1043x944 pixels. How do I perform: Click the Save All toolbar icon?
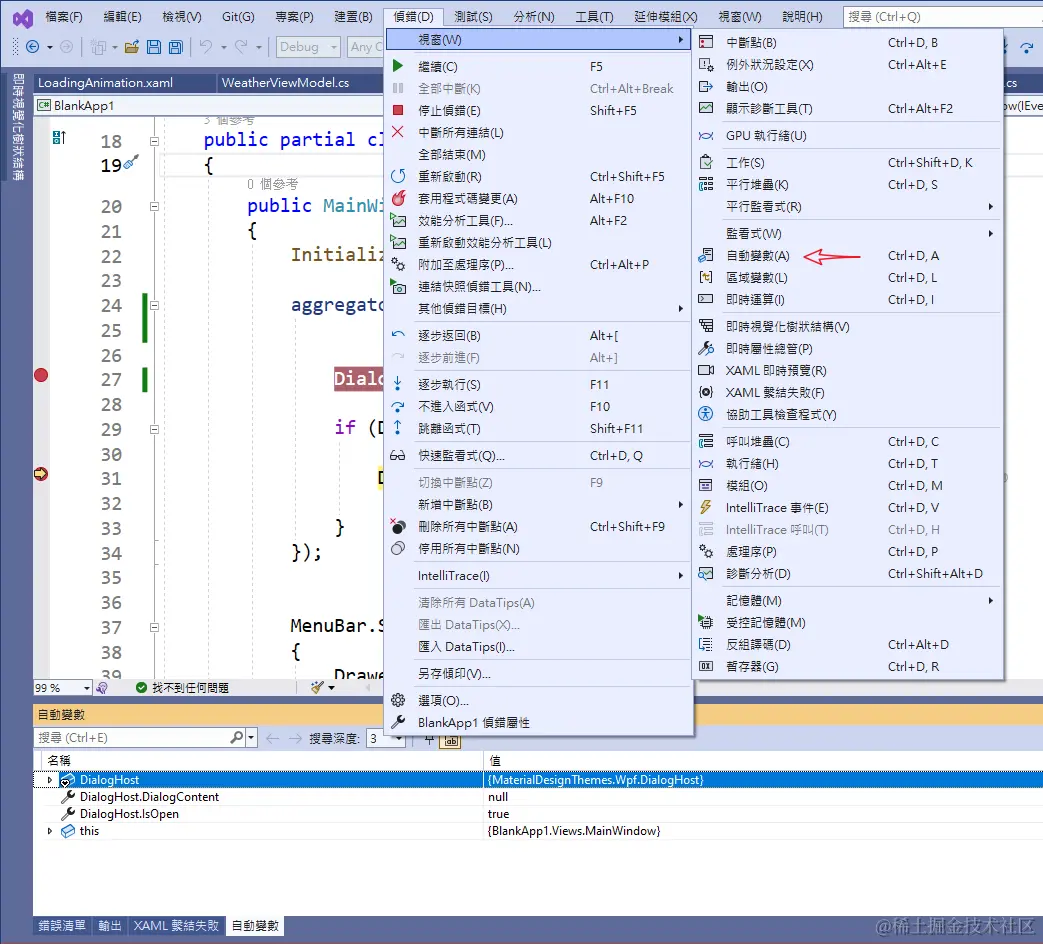[176, 47]
